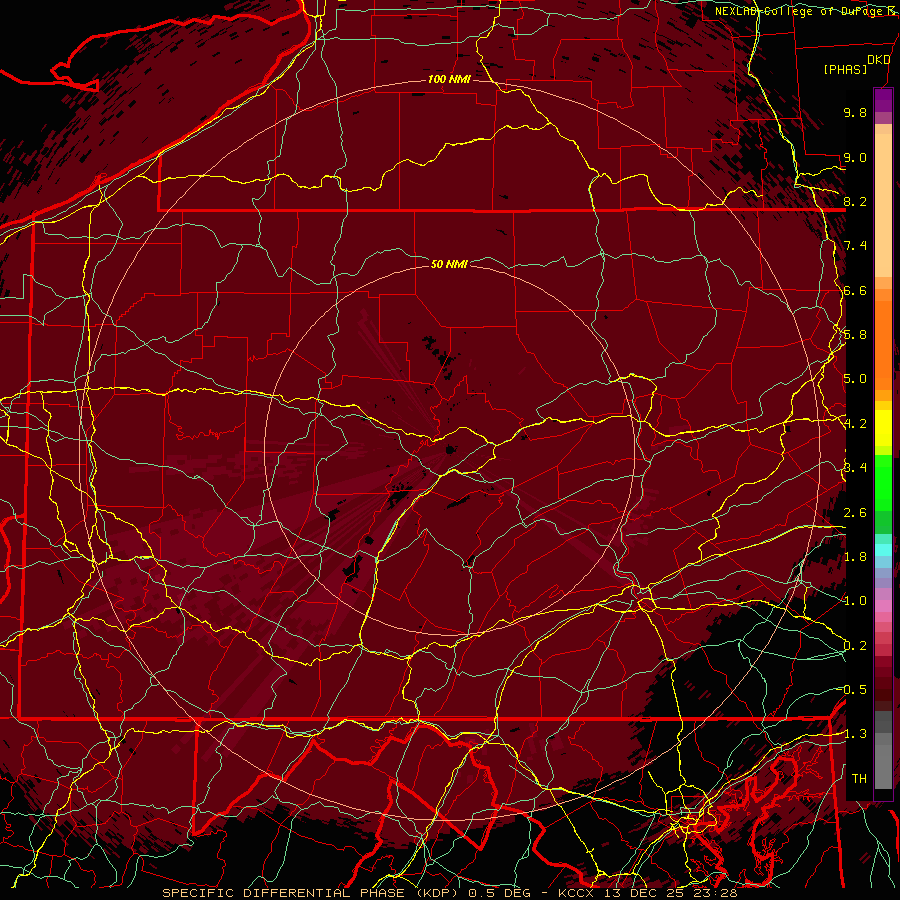This screenshot has height=900, width=900.
Task: Click the "1.0" scale value
Action: [855, 601]
